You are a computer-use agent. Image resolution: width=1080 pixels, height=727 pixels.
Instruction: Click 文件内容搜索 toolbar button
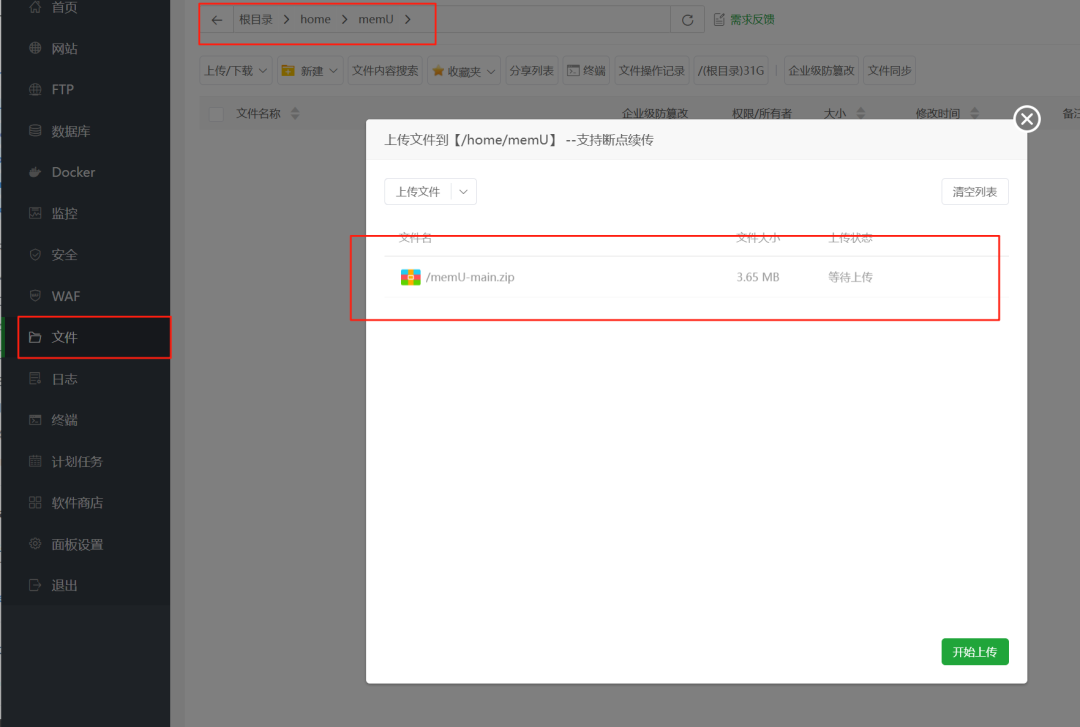click(x=385, y=70)
